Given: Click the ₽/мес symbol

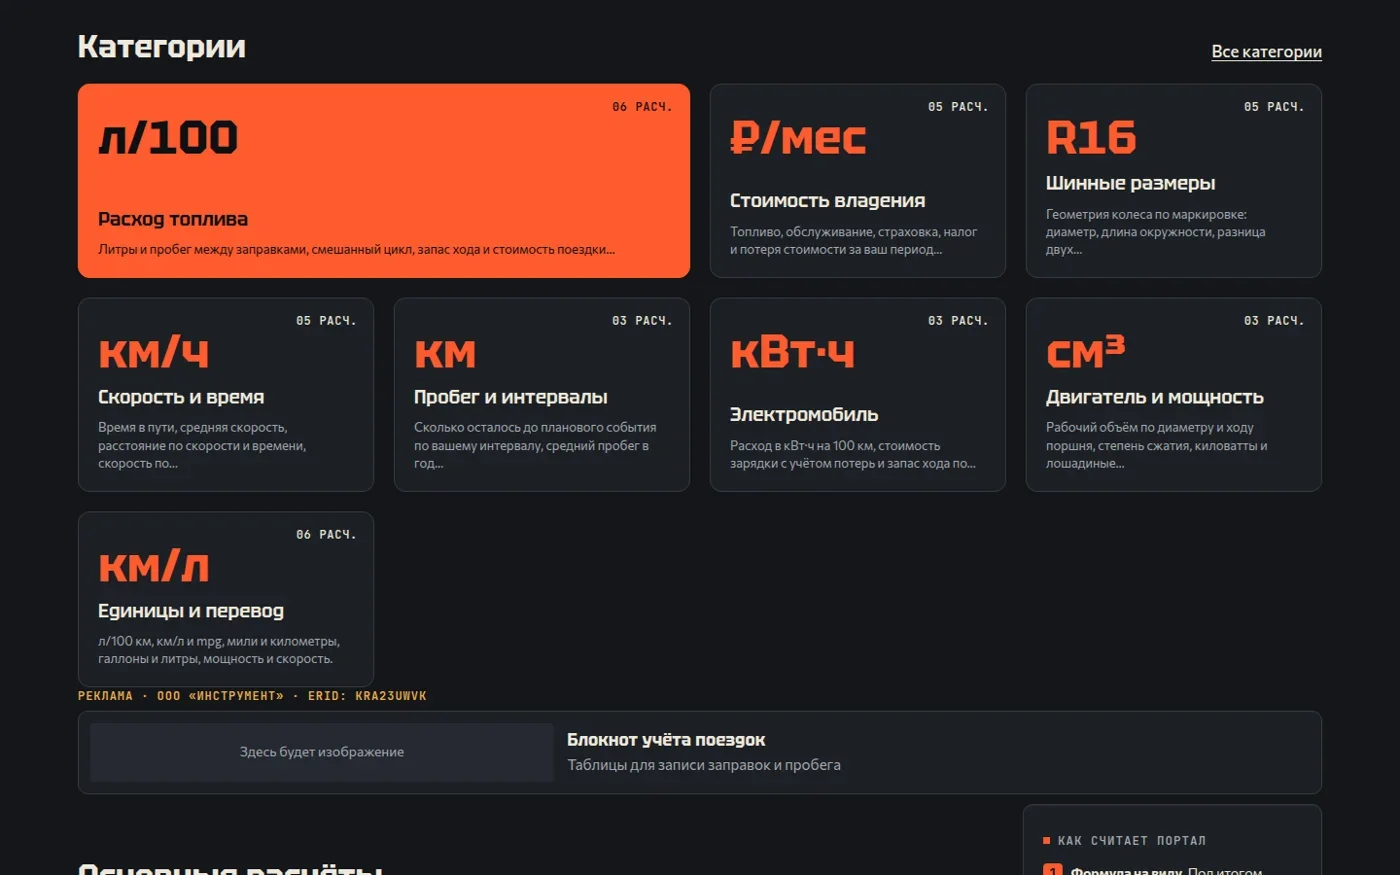Looking at the screenshot, I should pyautogui.click(x=798, y=138).
